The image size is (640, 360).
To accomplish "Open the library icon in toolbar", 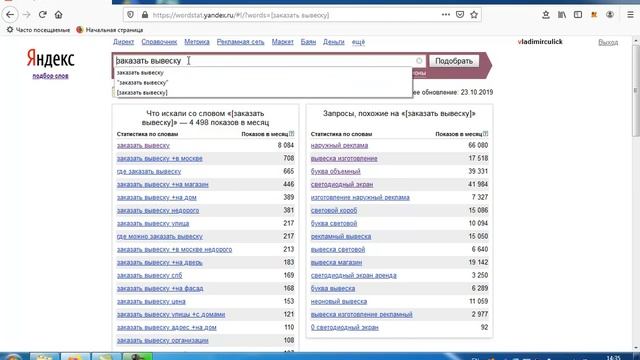I will click(x=562, y=15).
